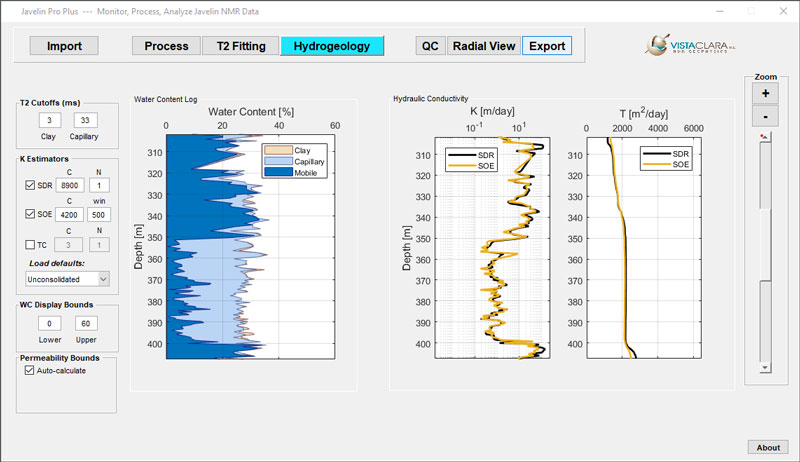Toggle Auto-calculate permeability bounds
The image size is (800, 462).
29,370
